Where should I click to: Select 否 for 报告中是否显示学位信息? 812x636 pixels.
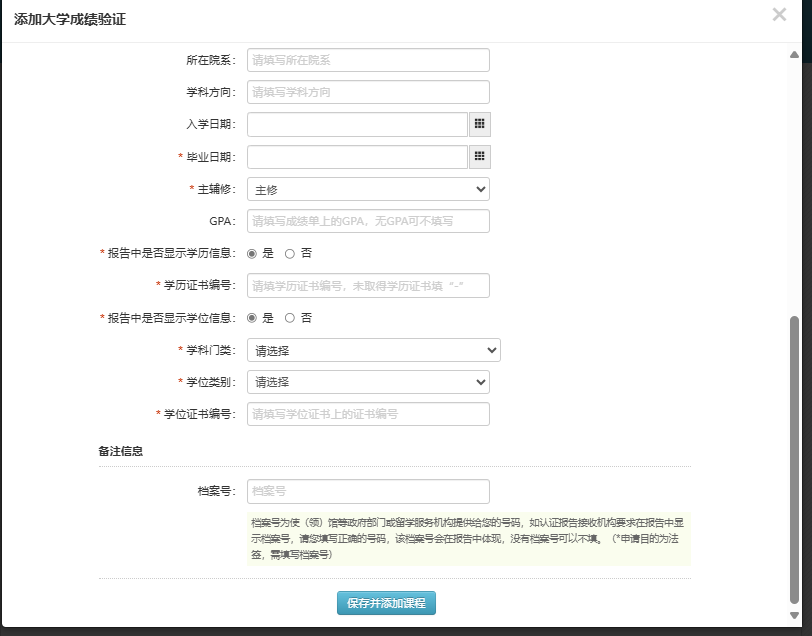290,318
